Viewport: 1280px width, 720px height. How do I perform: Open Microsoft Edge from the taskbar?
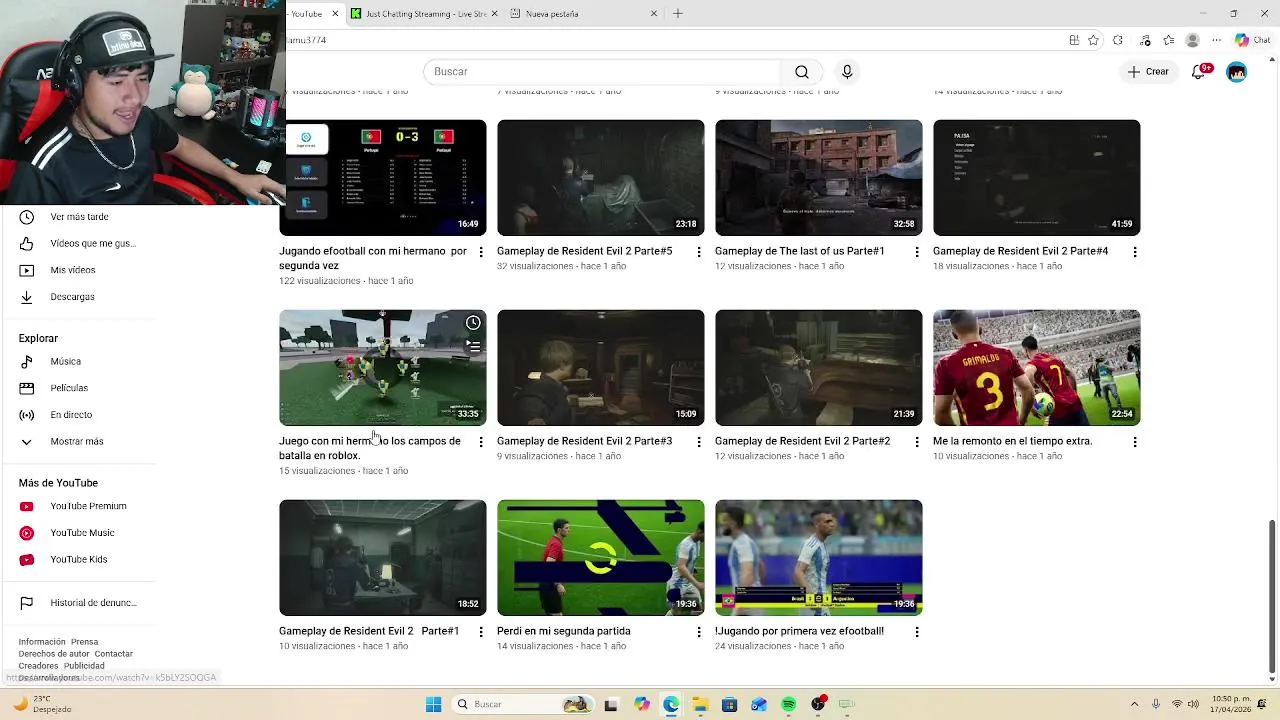671,704
